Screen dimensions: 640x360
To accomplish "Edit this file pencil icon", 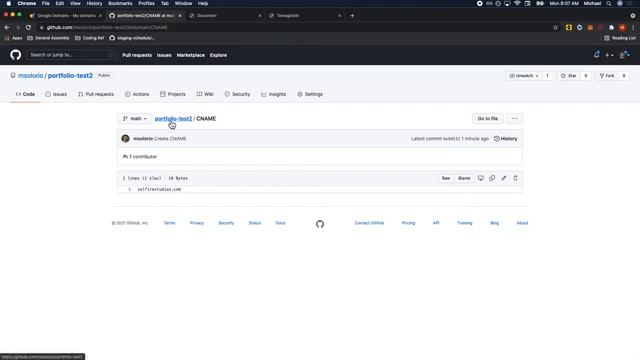I will pos(504,178).
